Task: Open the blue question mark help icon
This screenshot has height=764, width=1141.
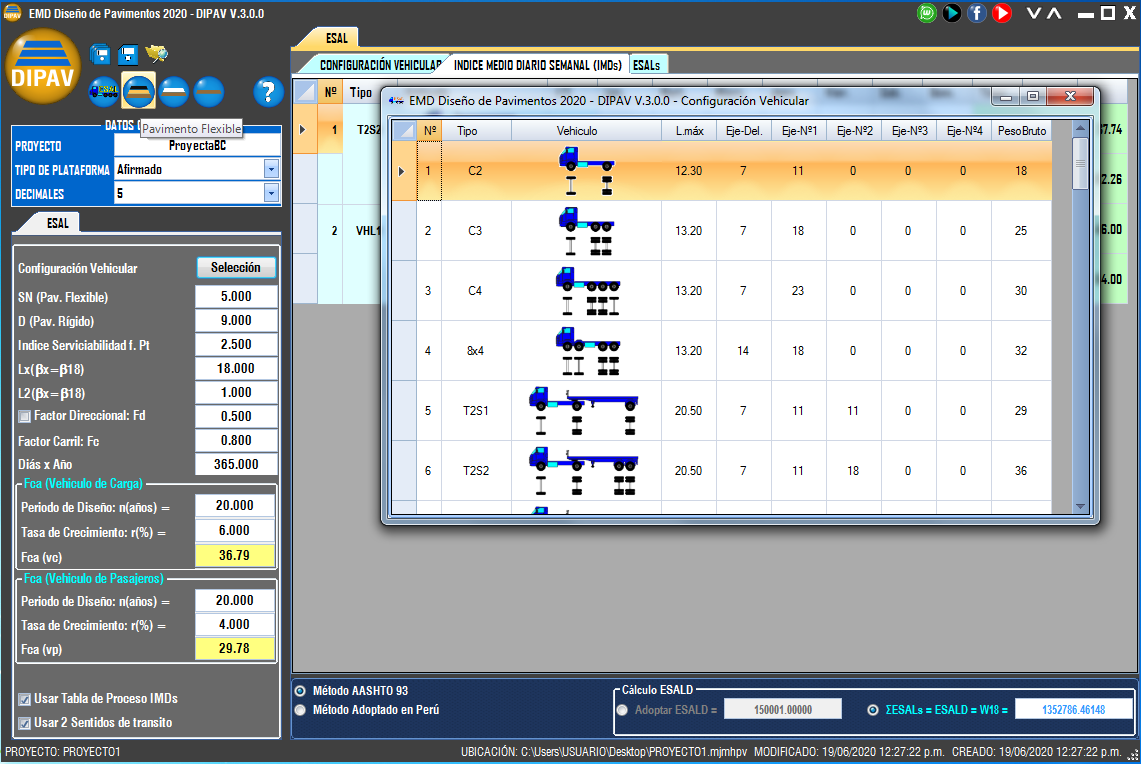Action: 267,92
